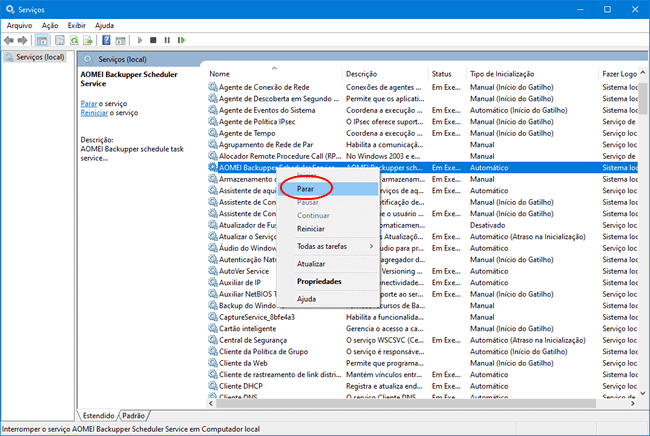Click the green Restart Service icon
The width and height of the screenshot is (650, 436).
[x=183, y=40]
